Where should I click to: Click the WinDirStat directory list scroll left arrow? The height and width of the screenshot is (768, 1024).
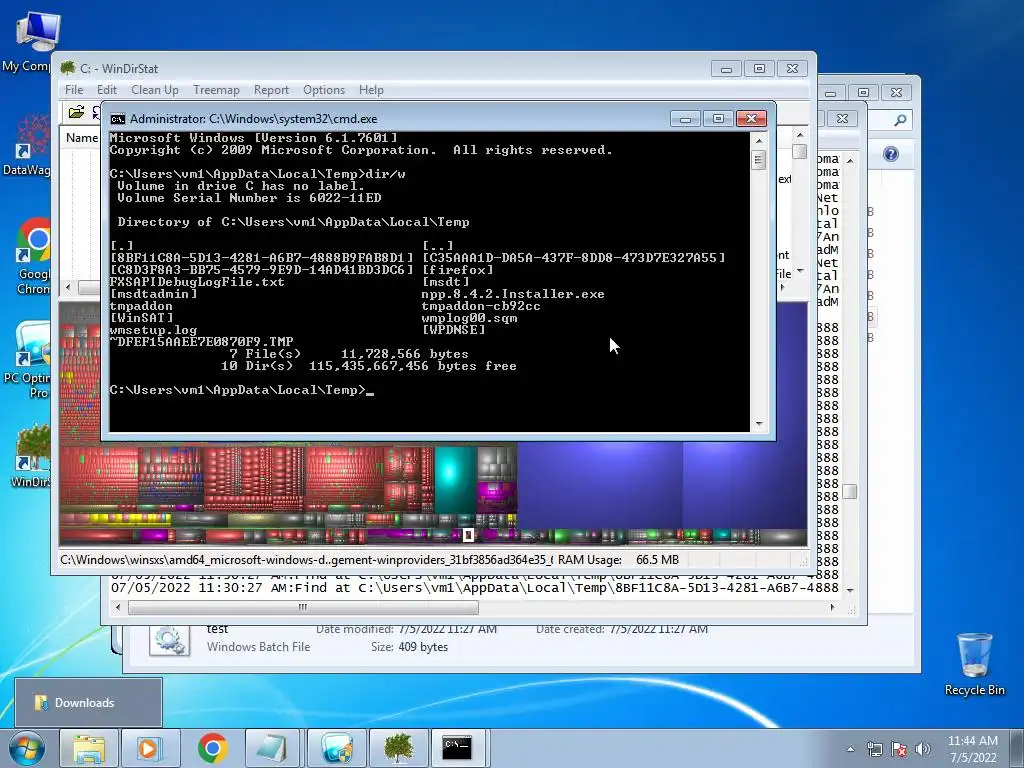click(x=68, y=287)
